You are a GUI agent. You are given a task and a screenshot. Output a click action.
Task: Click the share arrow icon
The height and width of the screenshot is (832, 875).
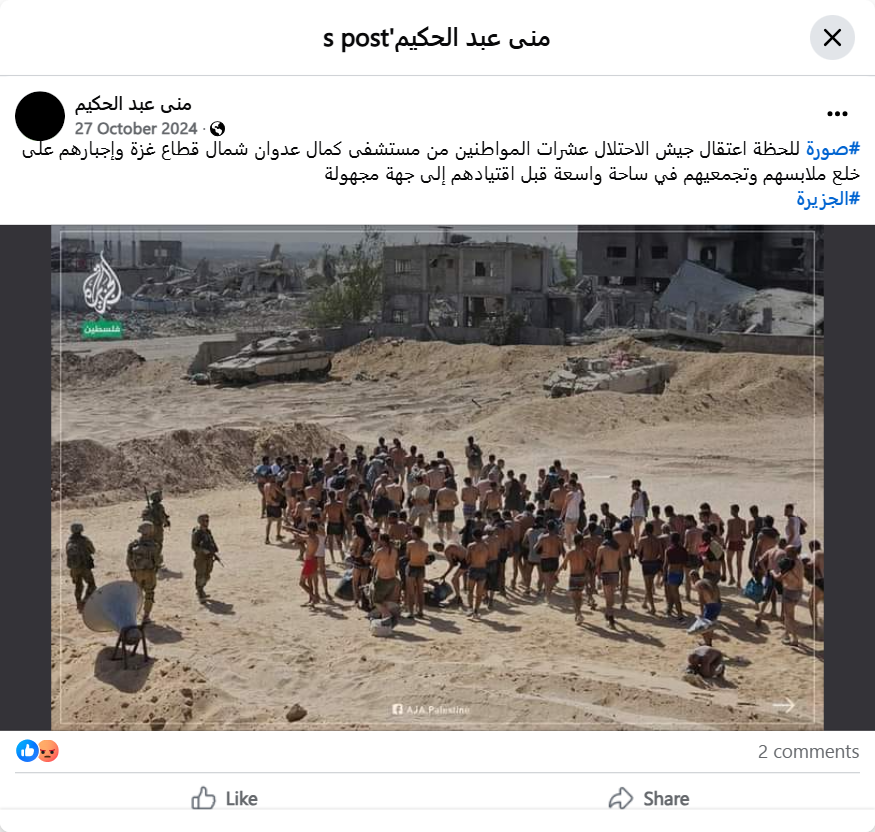click(x=621, y=799)
